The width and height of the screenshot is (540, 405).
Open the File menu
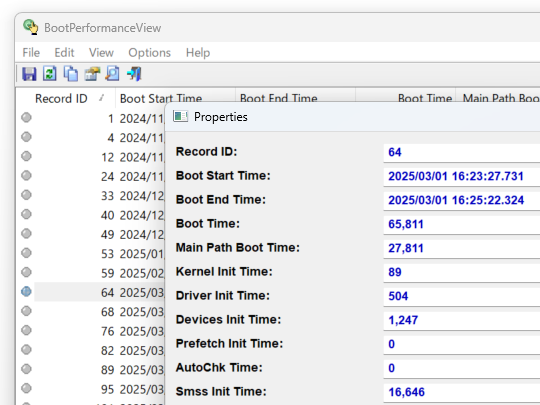click(x=31, y=53)
